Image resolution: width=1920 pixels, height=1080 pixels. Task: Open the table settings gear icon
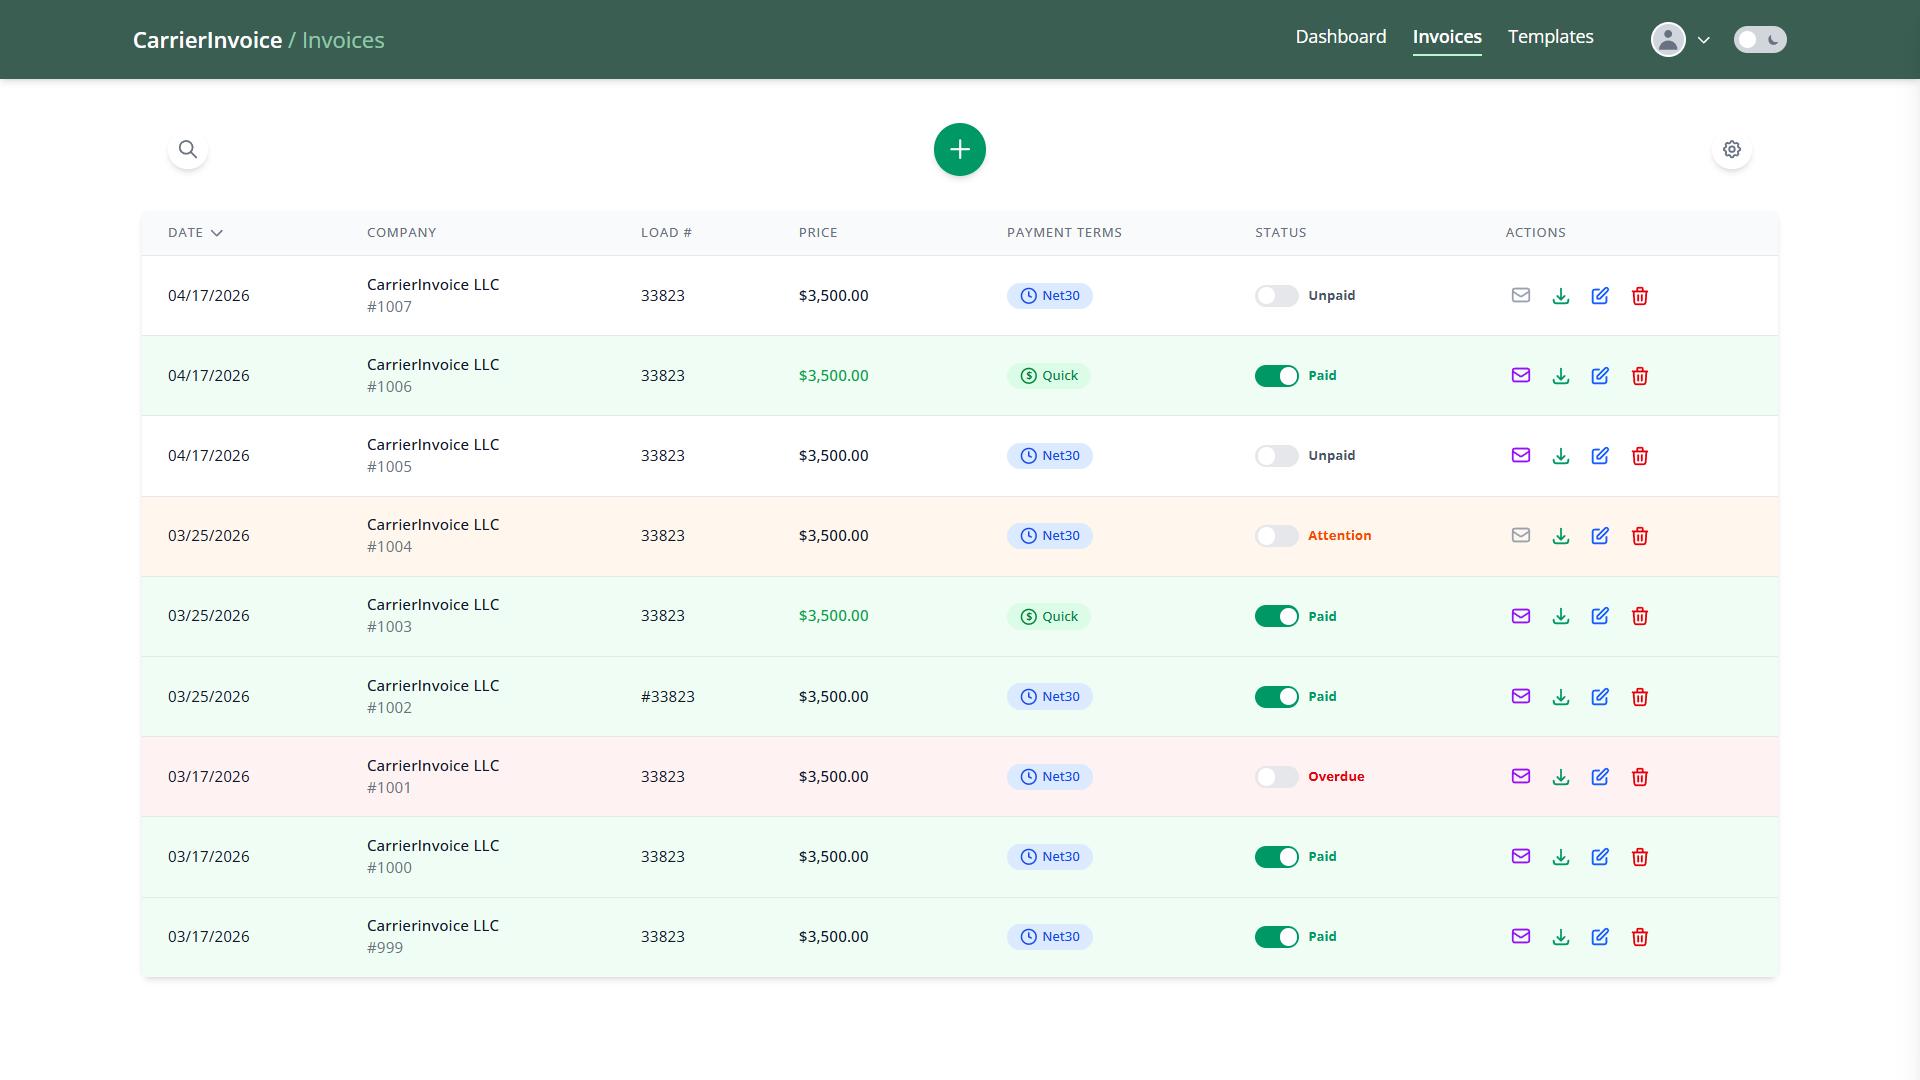[x=1732, y=150]
